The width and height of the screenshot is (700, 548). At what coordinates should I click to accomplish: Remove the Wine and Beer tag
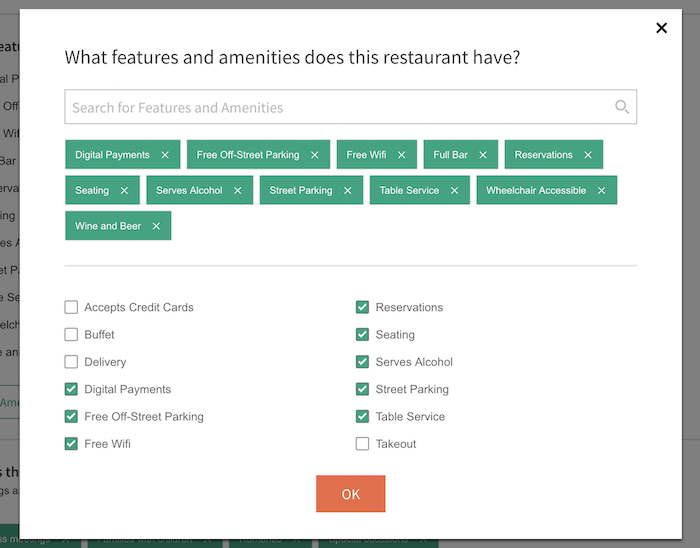pos(156,226)
